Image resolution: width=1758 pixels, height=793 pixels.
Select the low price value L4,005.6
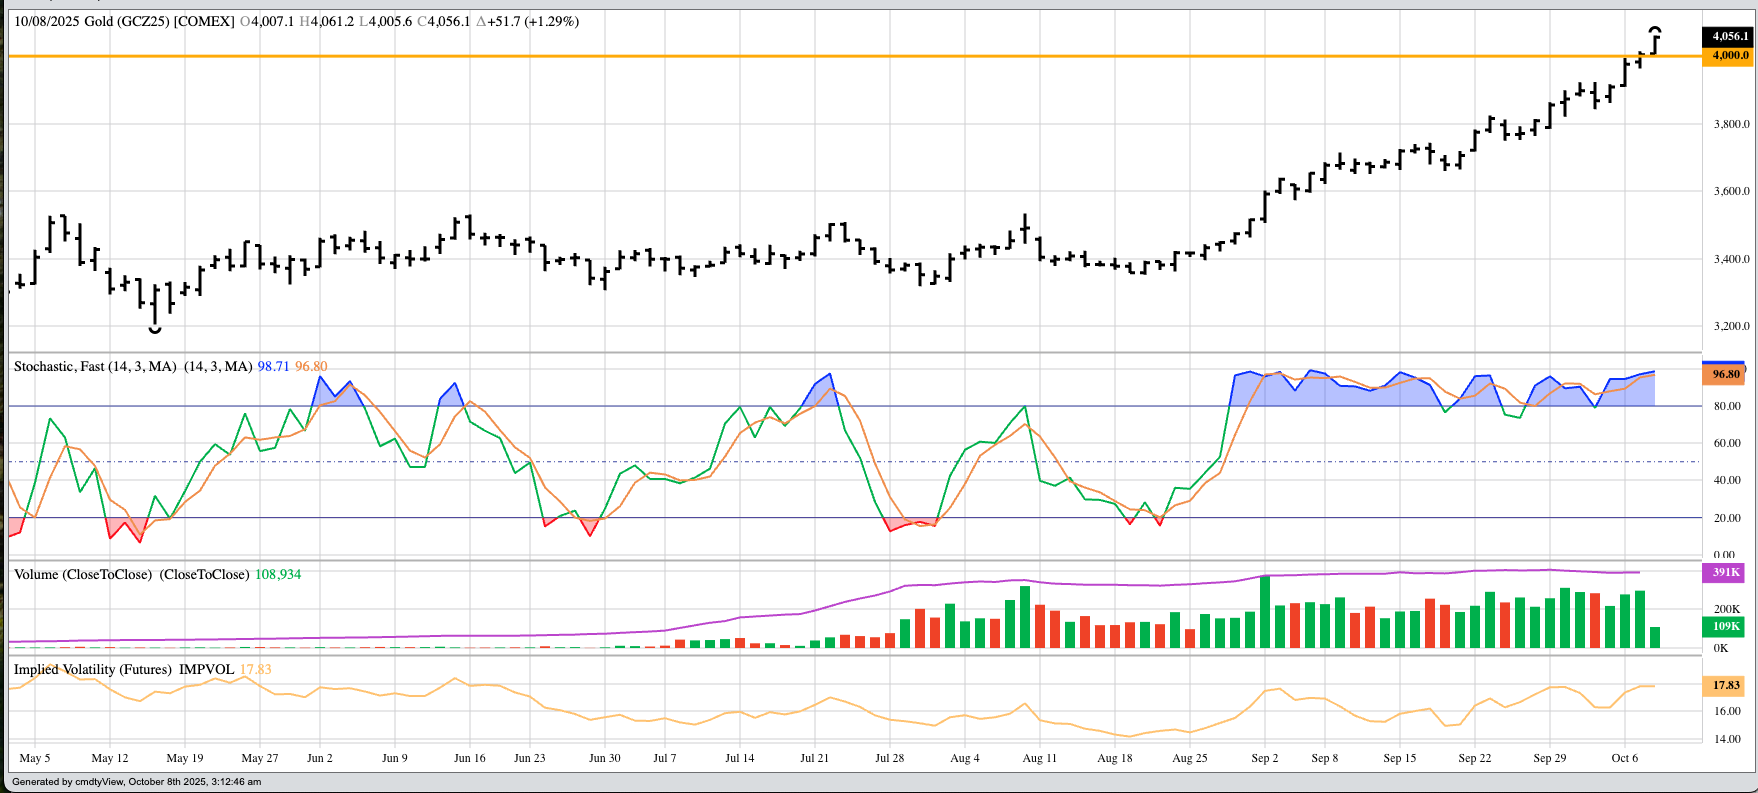coord(385,21)
